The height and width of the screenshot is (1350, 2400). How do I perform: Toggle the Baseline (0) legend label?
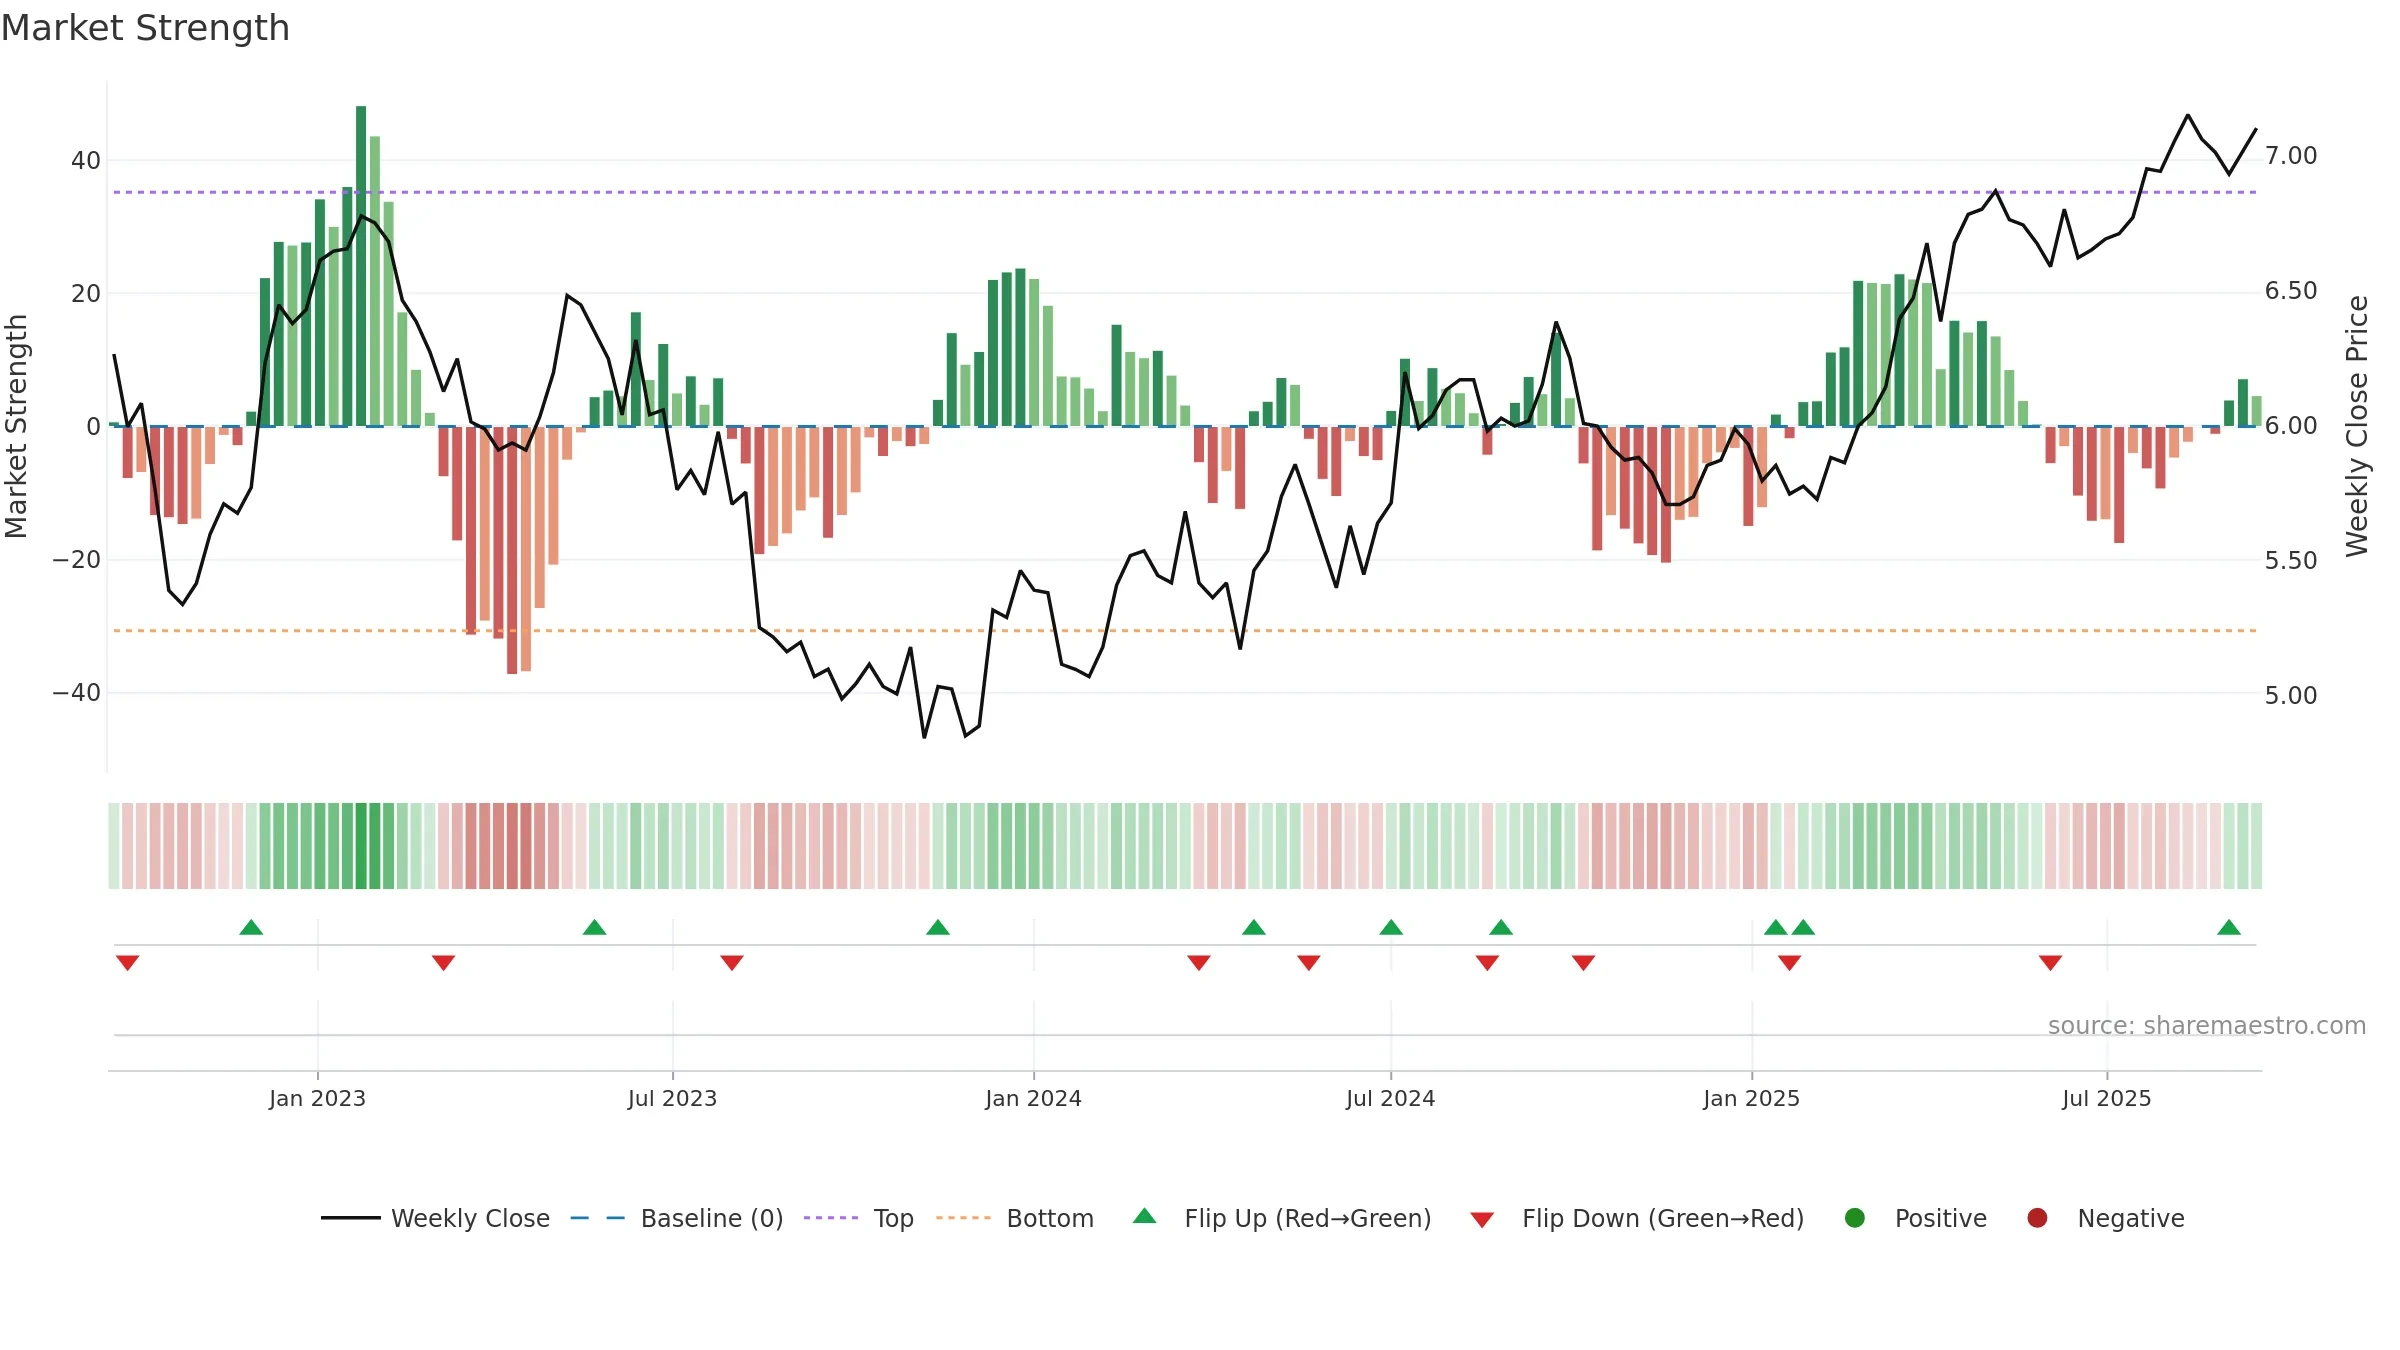click(712, 1219)
